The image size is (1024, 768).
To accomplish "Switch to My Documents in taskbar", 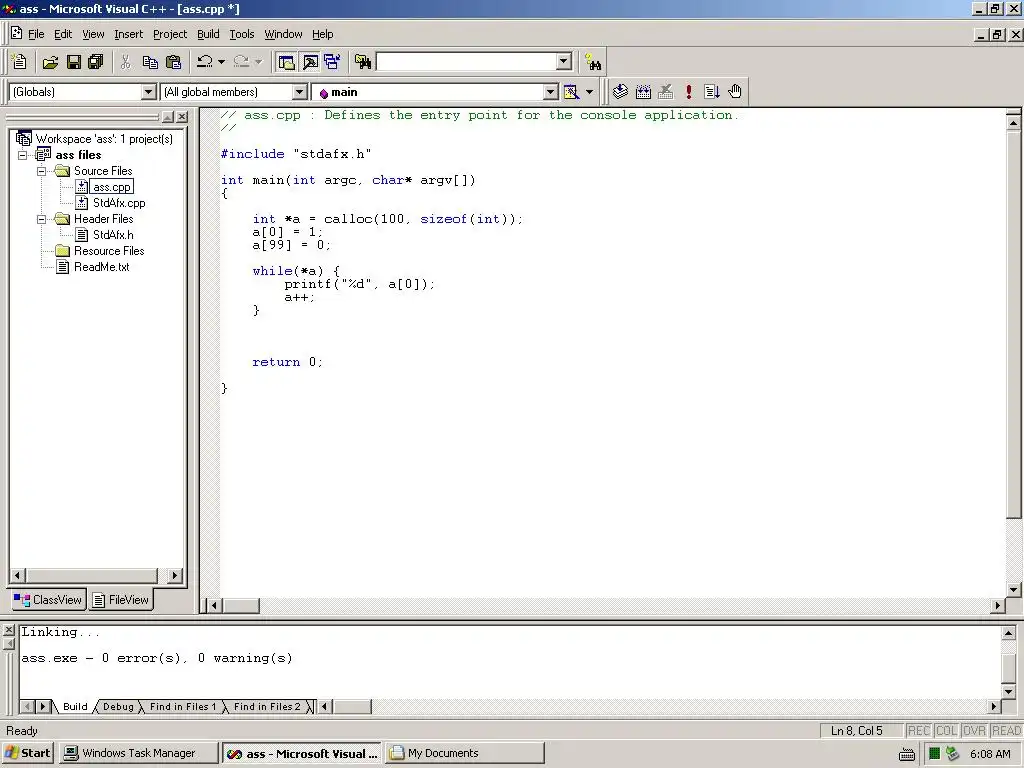I will (x=464, y=753).
